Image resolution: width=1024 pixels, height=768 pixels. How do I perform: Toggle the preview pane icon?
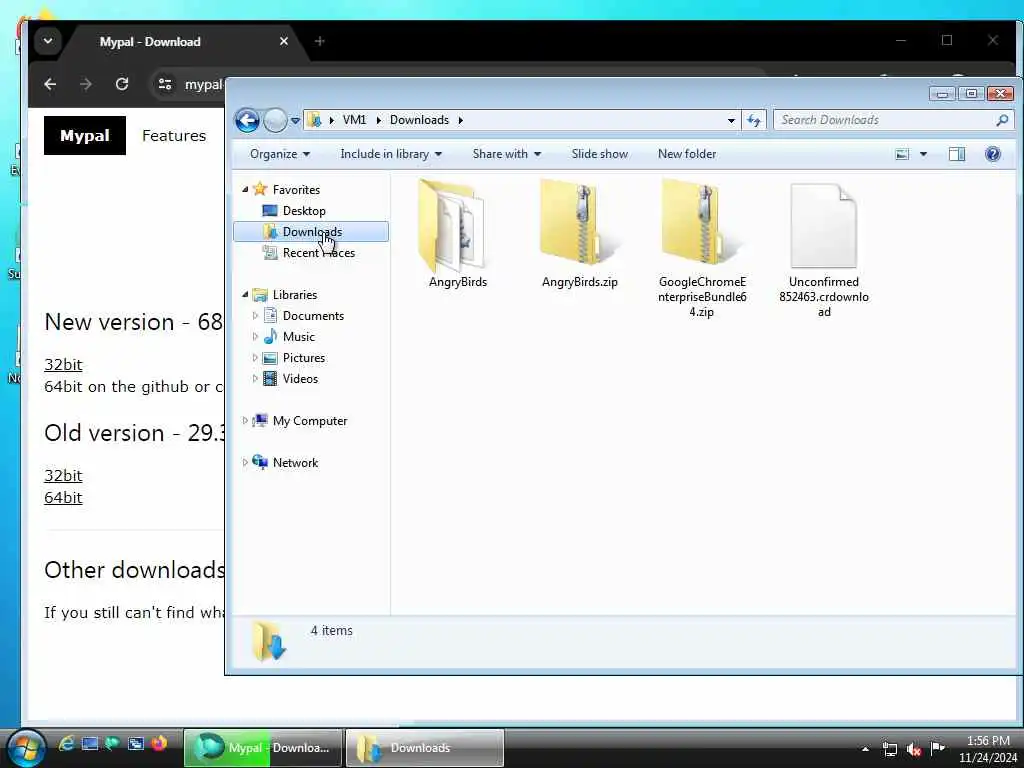957,154
